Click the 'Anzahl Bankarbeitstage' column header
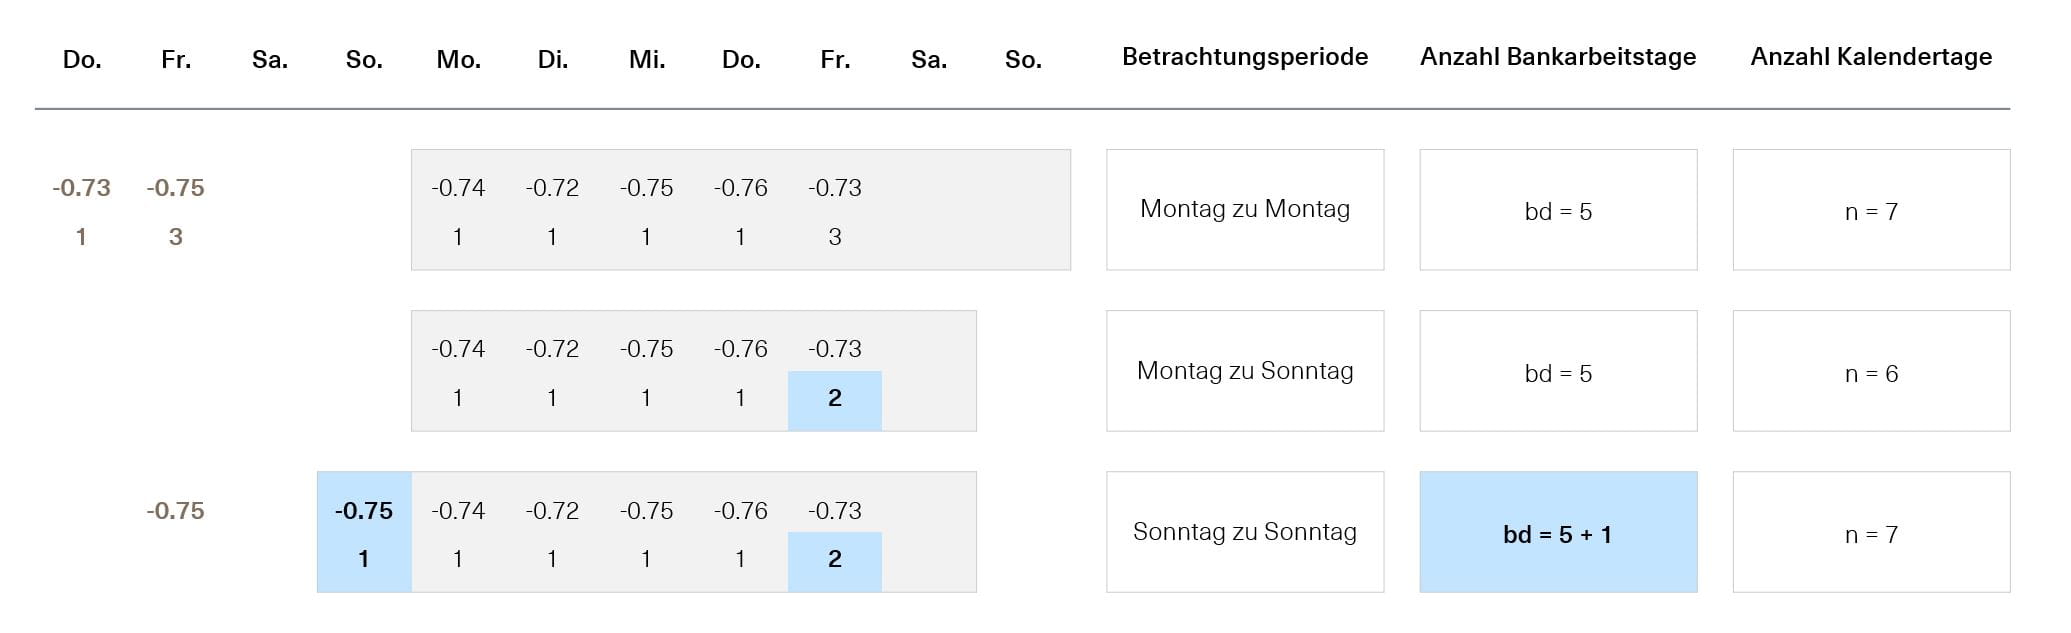2071x633 pixels. point(1558,57)
